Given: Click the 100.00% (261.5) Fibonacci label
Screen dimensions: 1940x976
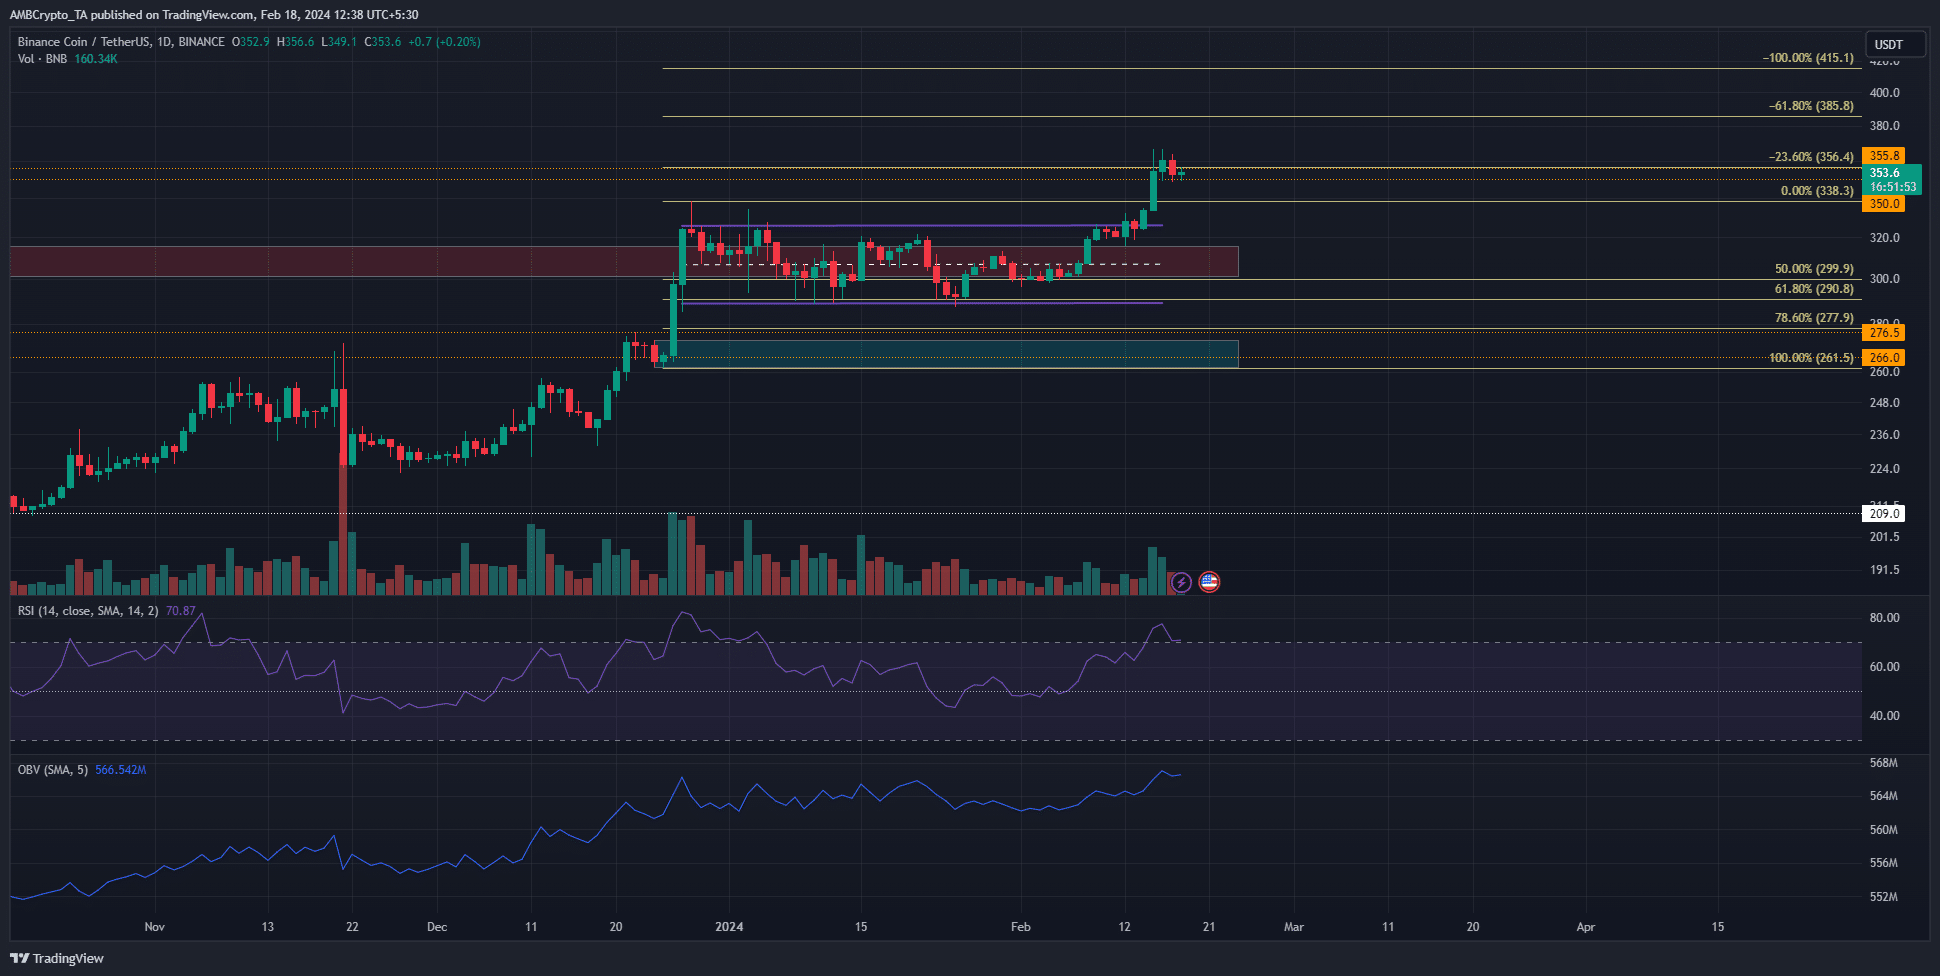Looking at the screenshot, I should [x=1811, y=358].
